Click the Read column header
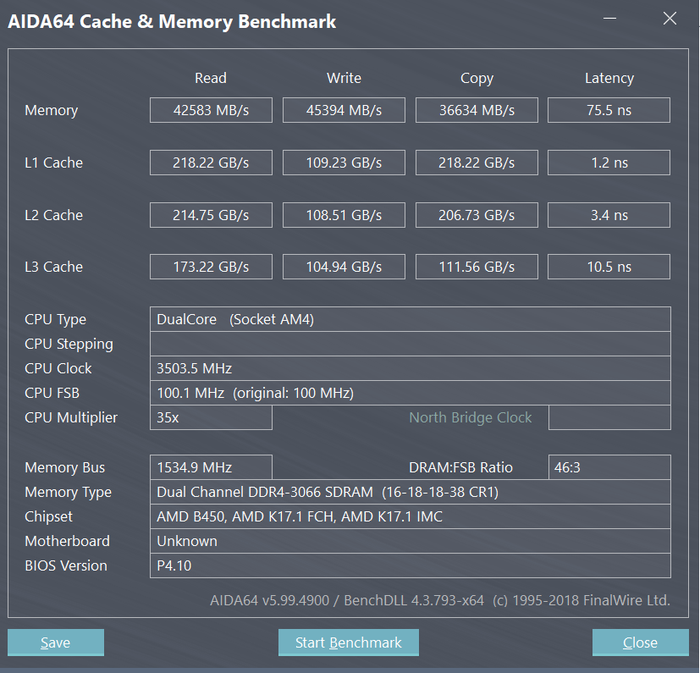Image resolution: width=700 pixels, height=673 pixels. [x=211, y=78]
